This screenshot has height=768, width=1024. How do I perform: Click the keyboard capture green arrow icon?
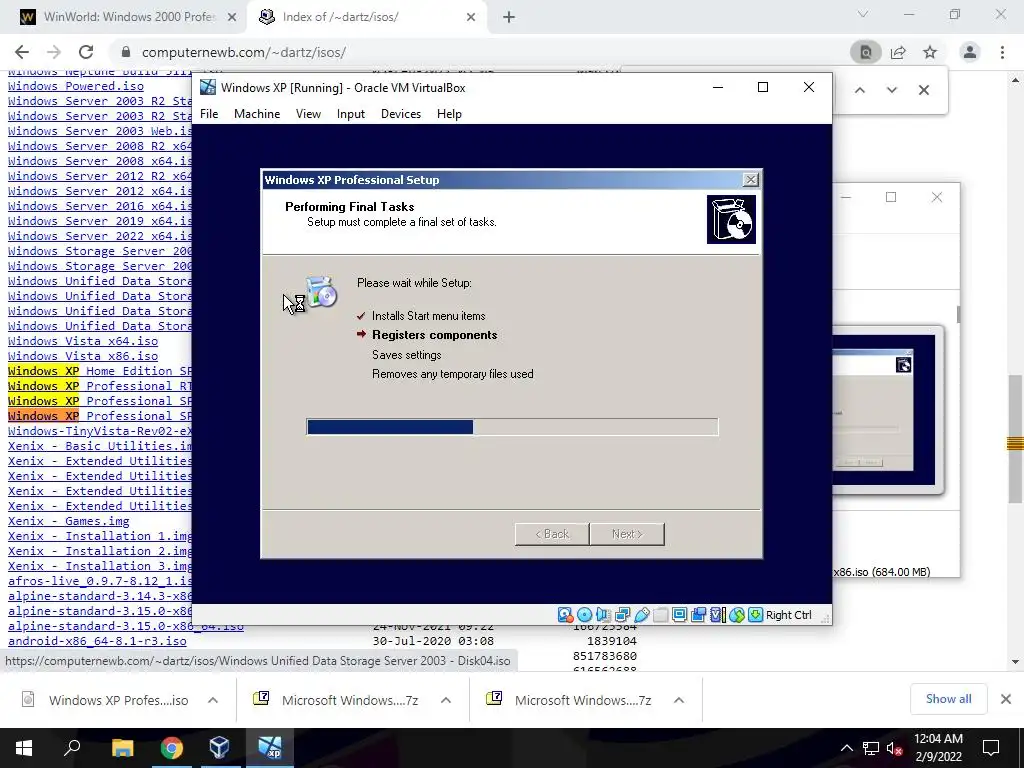756,615
